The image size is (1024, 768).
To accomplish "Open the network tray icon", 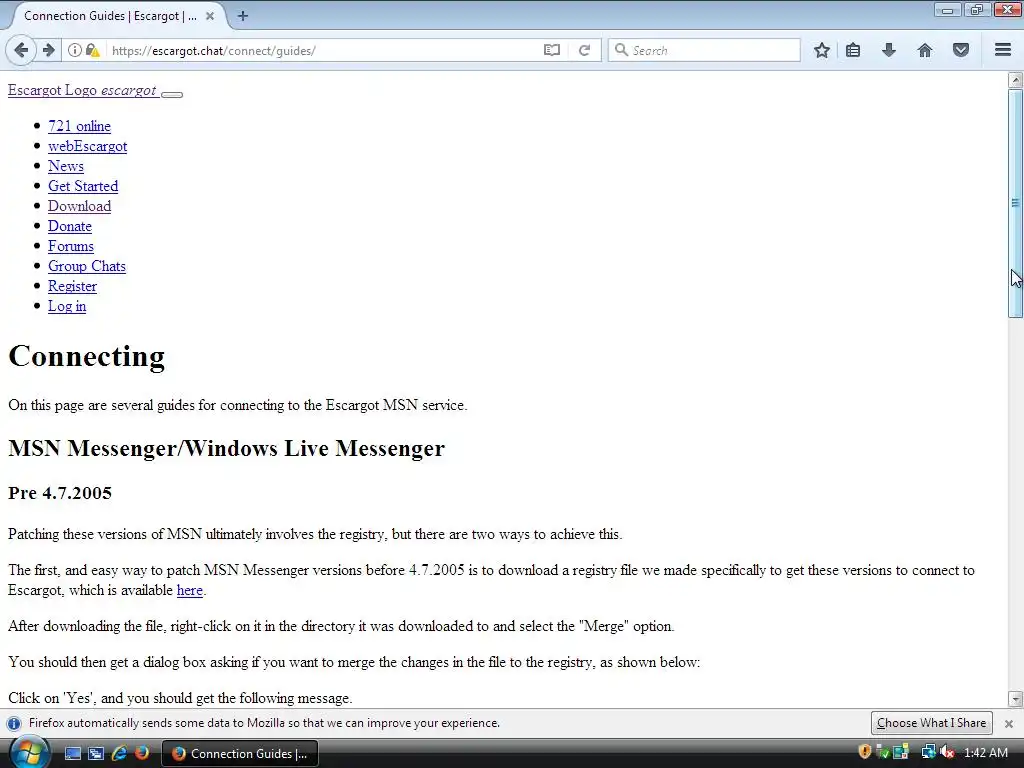I will pos(928,752).
